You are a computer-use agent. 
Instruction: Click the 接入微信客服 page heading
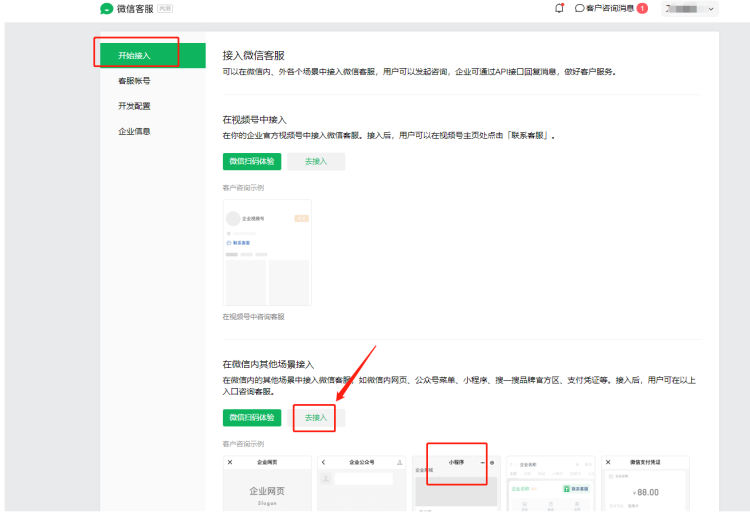click(x=254, y=55)
